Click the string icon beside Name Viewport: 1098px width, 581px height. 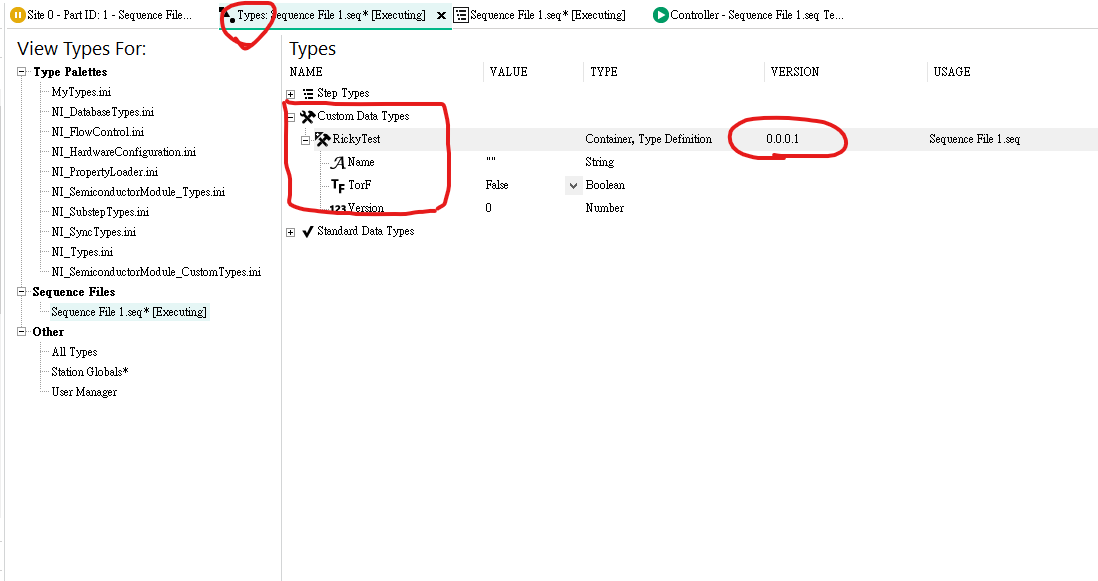pos(337,163)
